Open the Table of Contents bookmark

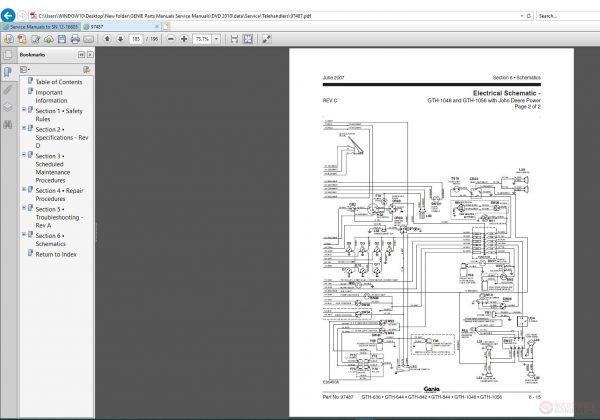(x=59, y=82)
